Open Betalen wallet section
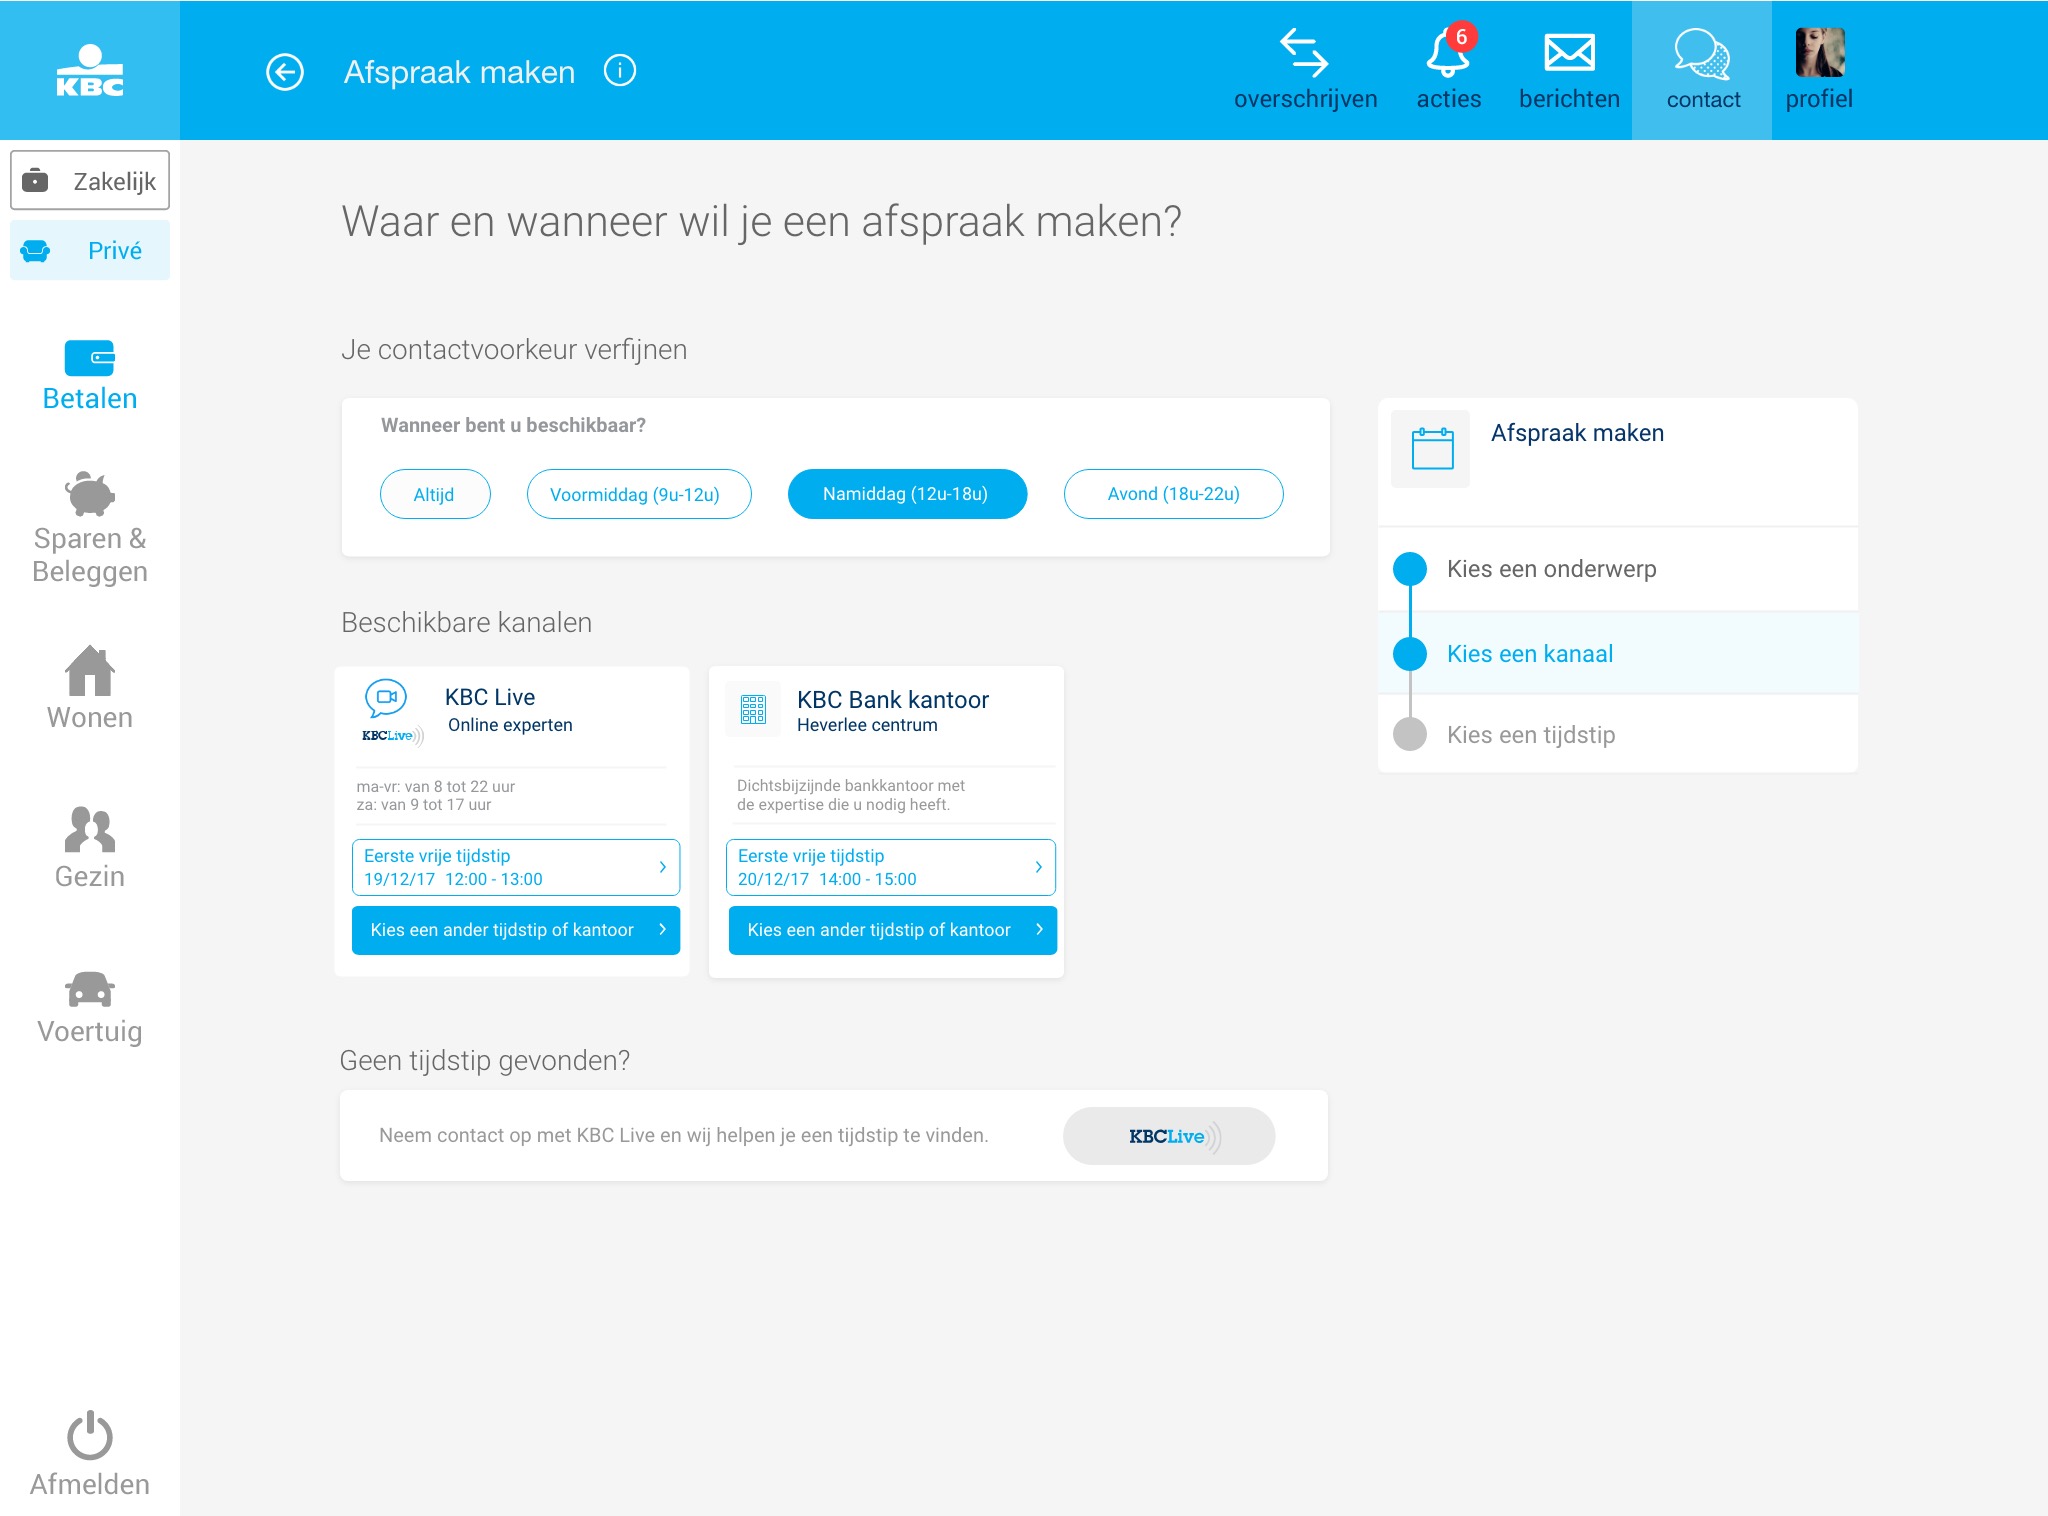2048x1516 pixels. (x=90, y=376)
